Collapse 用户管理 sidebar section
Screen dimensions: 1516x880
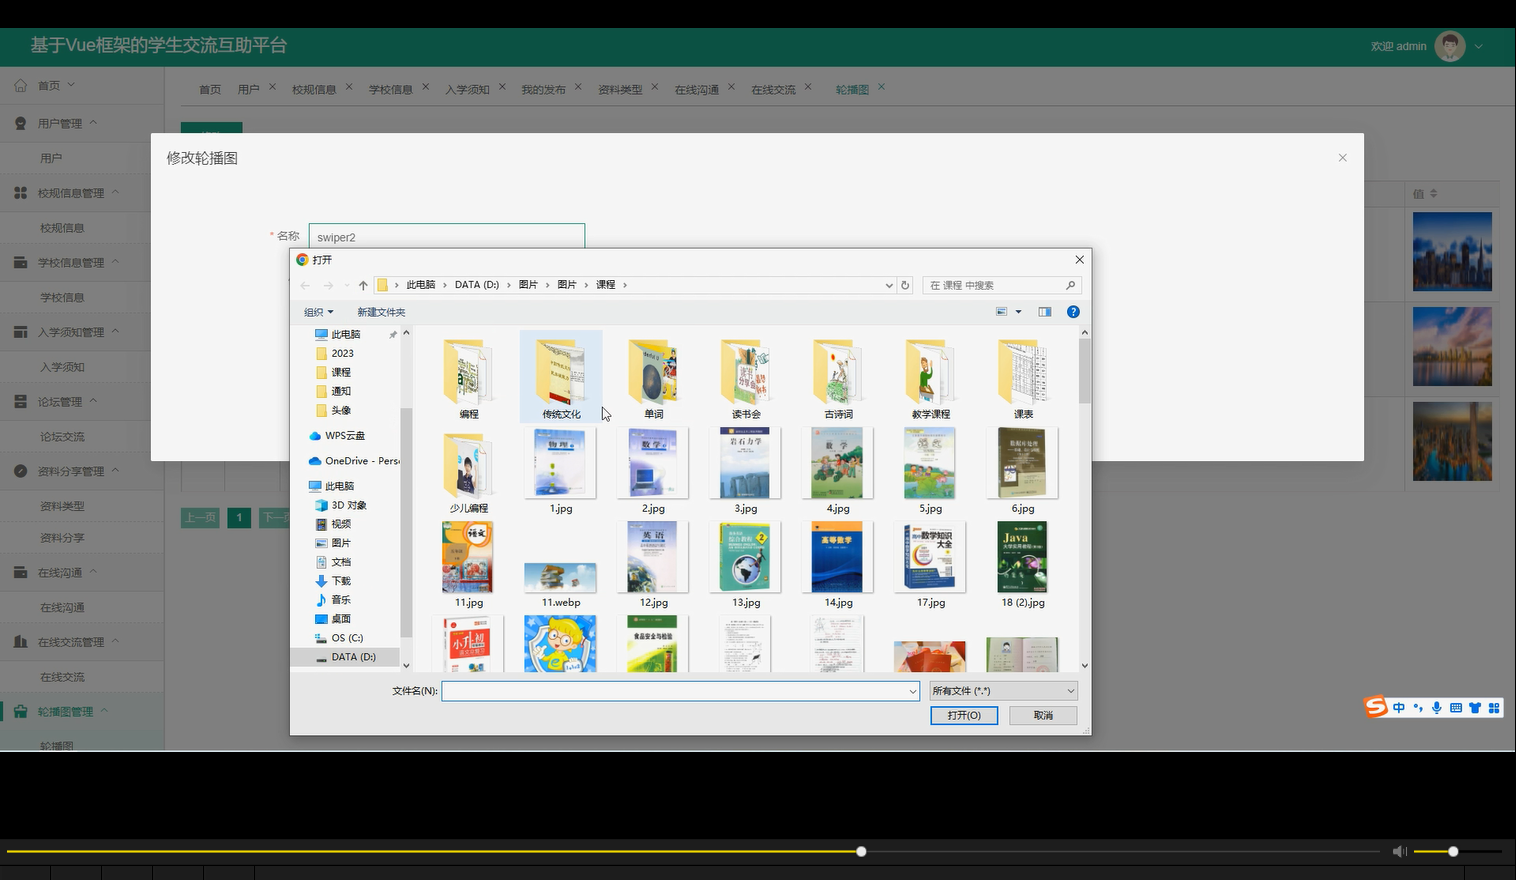coord(82,123)
